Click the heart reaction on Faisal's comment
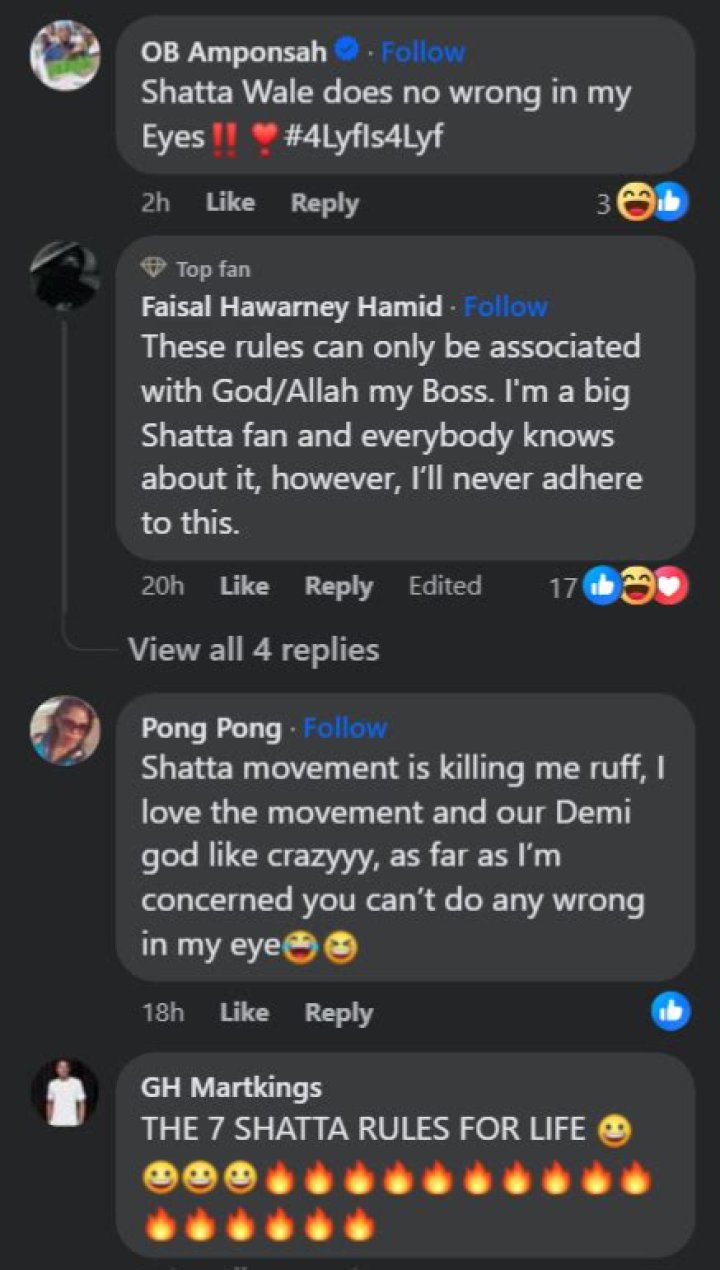The height and width of the screenshot is (1270, 720). (x=671, y=585)
